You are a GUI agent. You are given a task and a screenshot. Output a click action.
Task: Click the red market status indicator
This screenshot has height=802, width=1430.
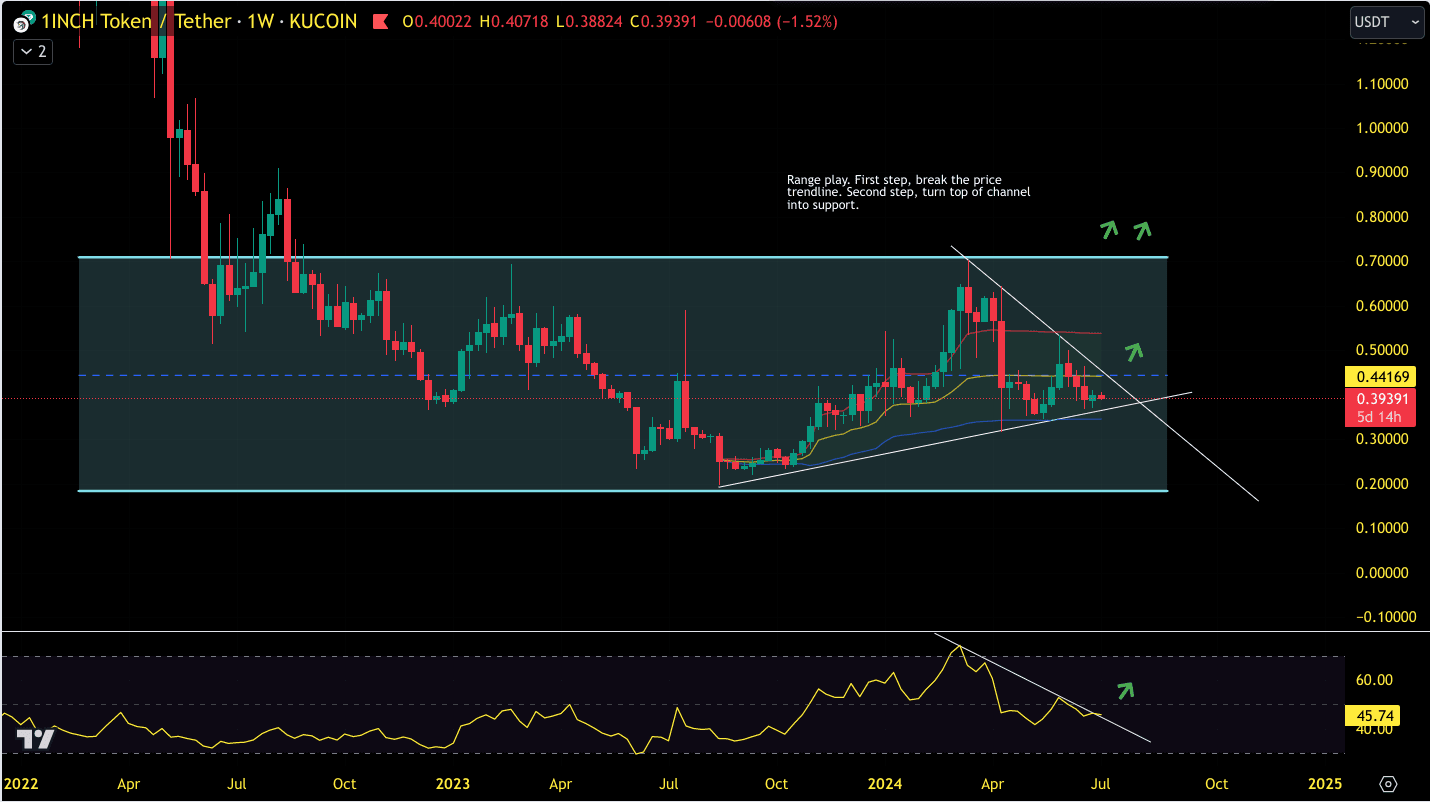click(379, 21)
